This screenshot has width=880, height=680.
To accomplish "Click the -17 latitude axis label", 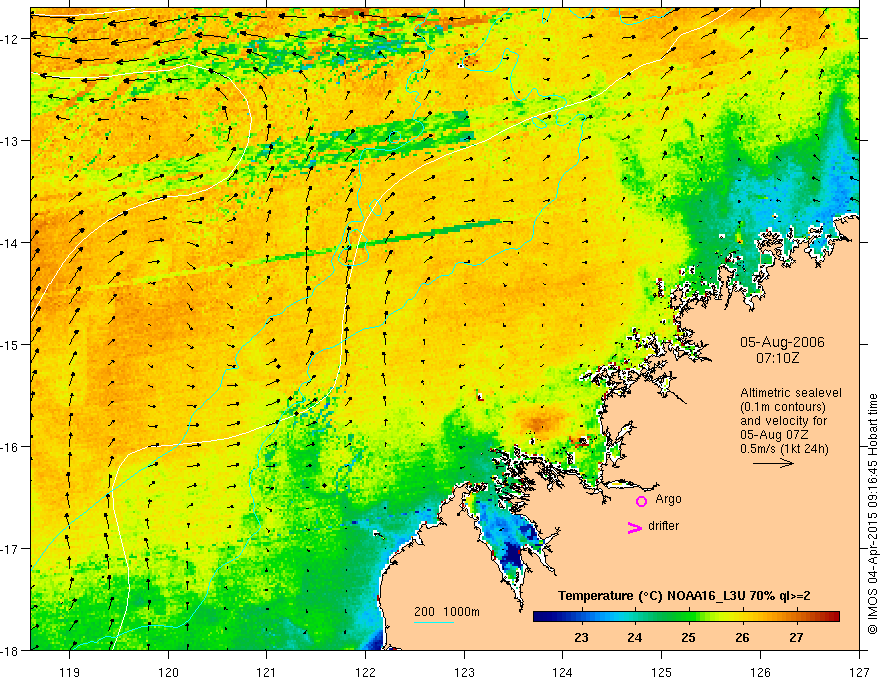I will [x=11, y=548].
